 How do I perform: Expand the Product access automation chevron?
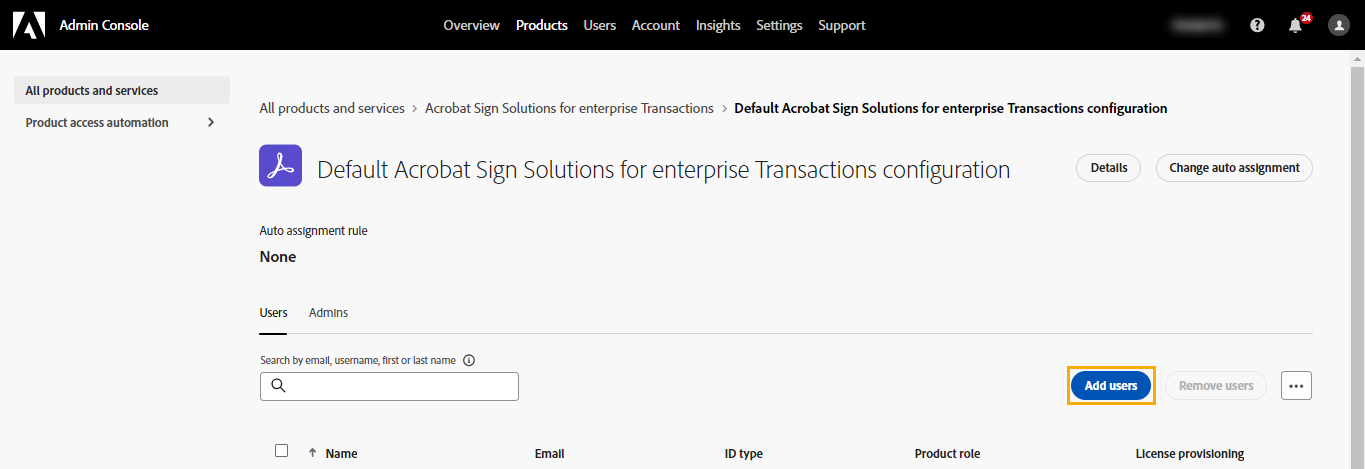pyautogui.click(x=211, y=122)
